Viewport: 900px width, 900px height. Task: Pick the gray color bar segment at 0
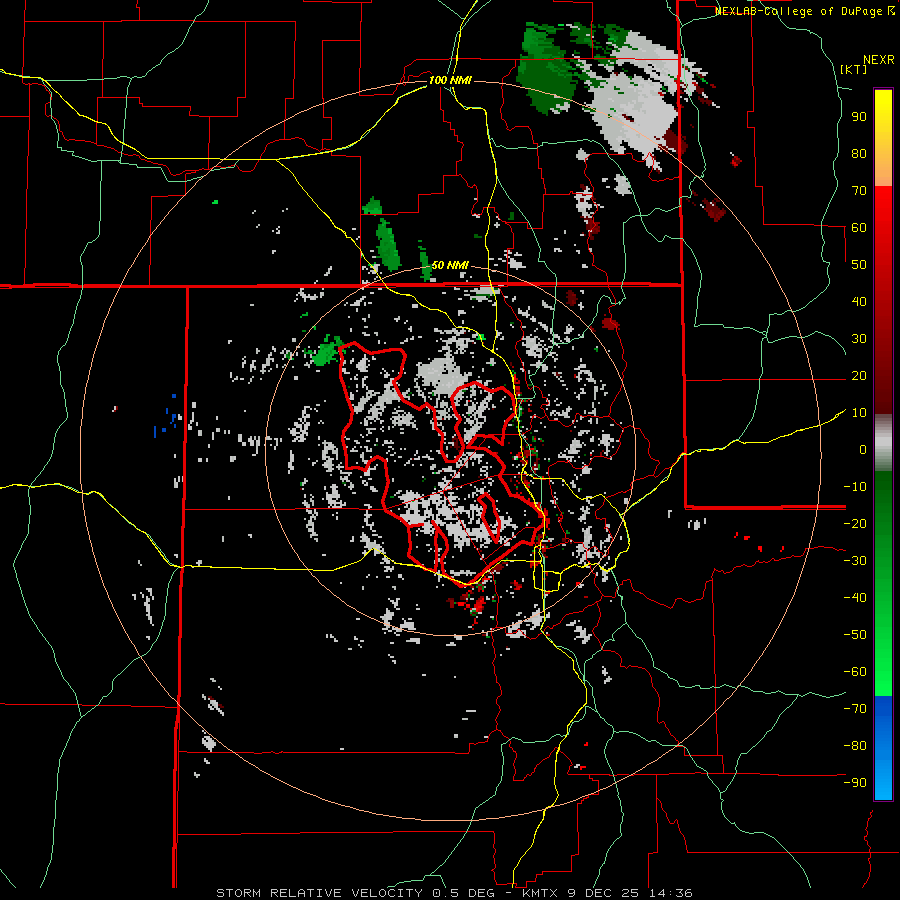click(x=883, y=445)
